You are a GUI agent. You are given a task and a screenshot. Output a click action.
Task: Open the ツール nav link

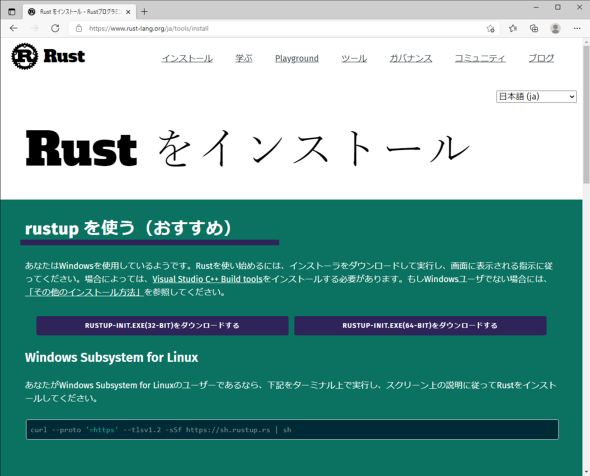(x=354, y=59)
